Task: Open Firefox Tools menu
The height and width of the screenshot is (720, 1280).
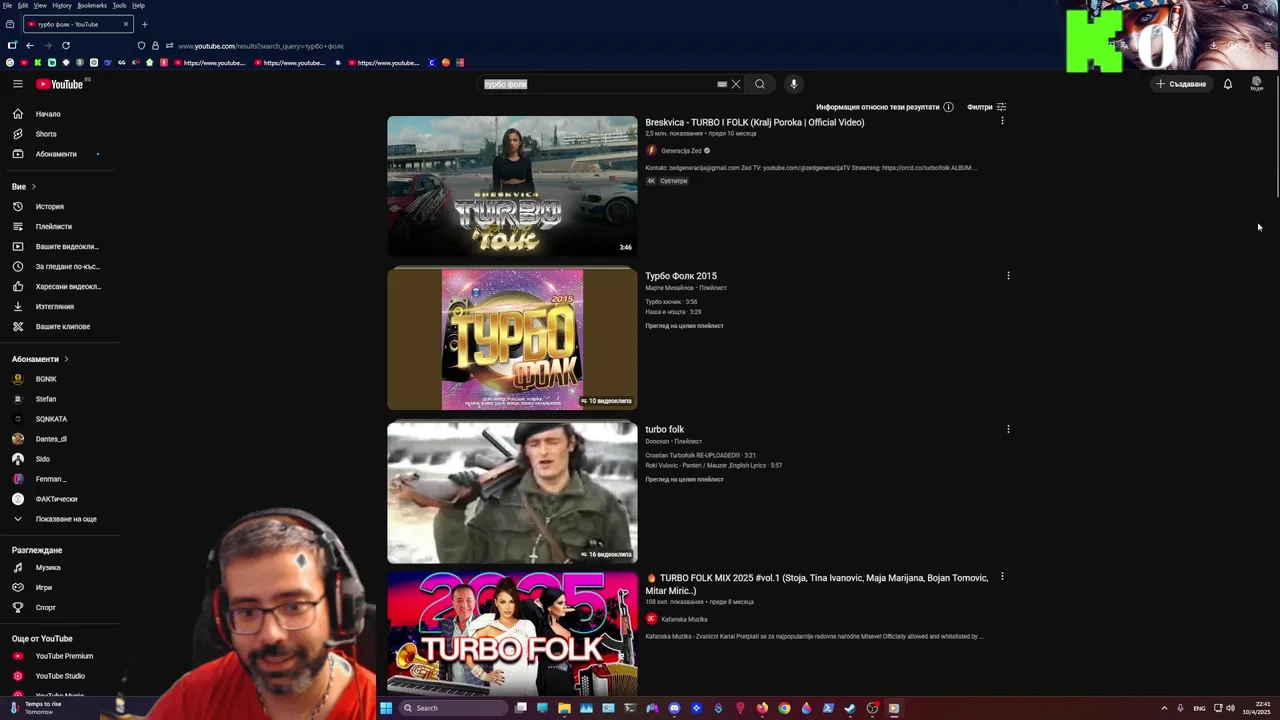Action: [119, 5]
